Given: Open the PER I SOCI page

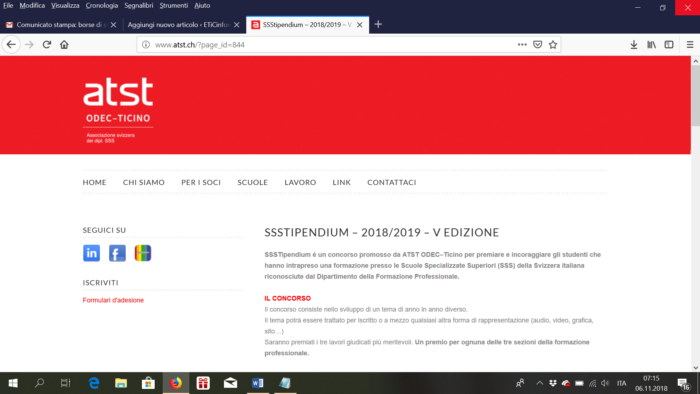Looking at the screenshot, I should (201, 182).
